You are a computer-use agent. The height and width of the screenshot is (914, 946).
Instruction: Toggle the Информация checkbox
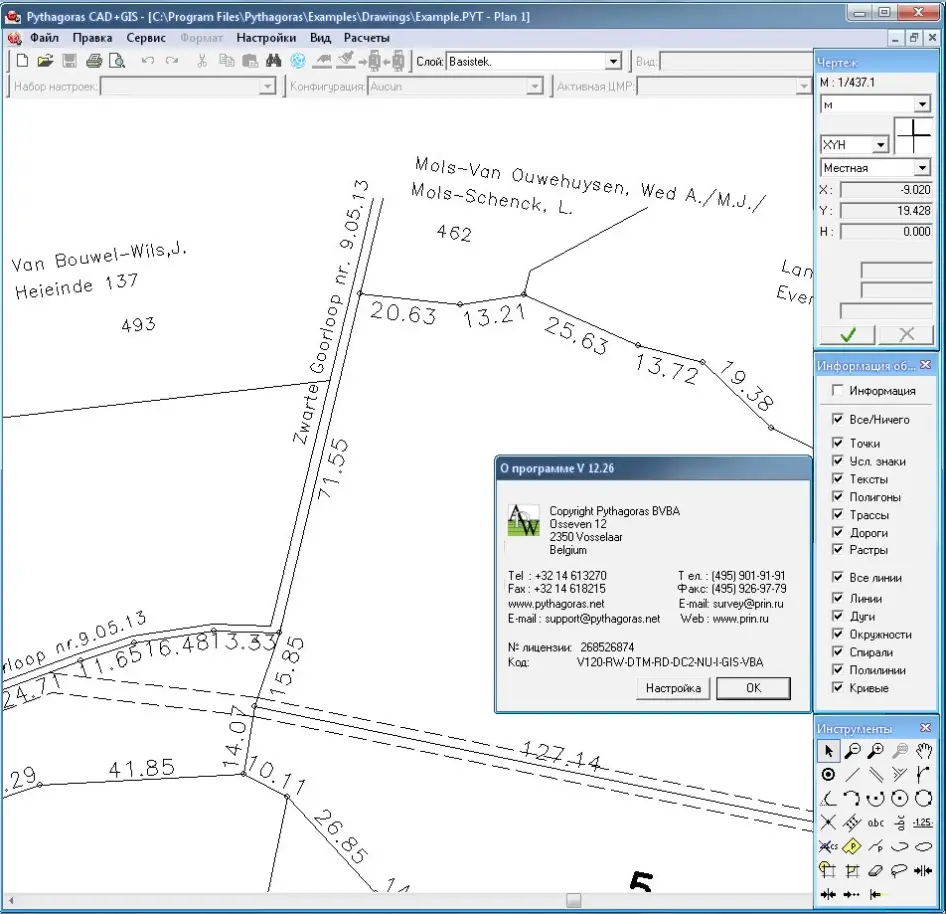[837, 390]
